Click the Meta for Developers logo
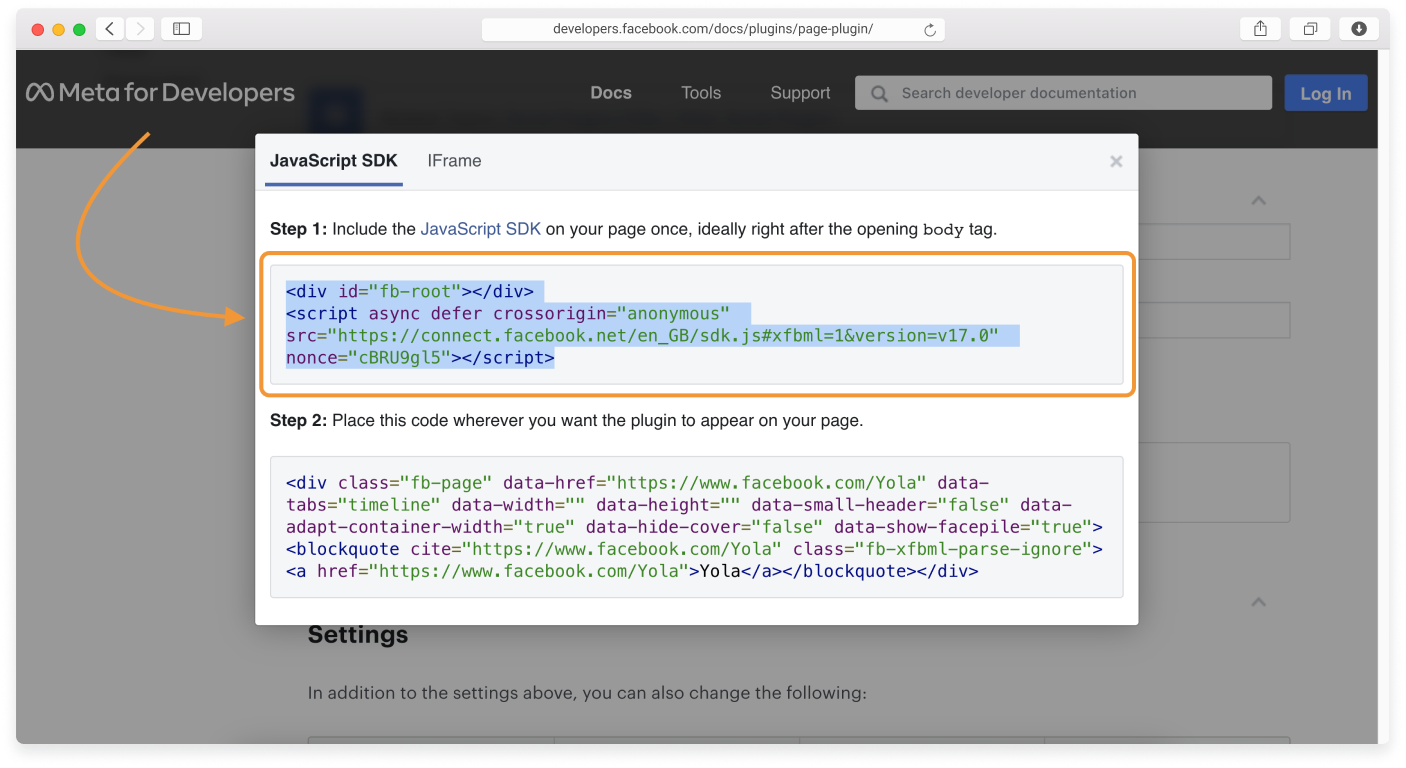Screen dimensions: 1406x768 (x=160, y=92)
